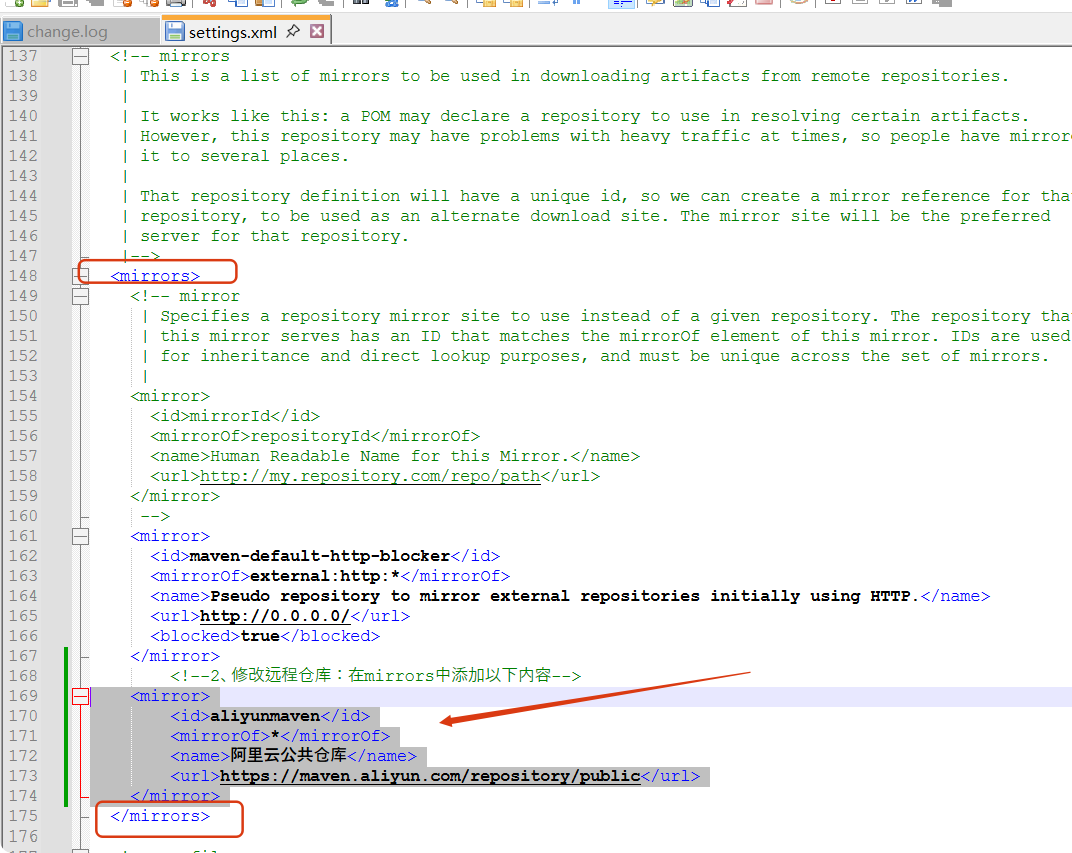The height and width of the screenshot is (853, 1072).
Task: Click the opening <mirrors> tag text
Action: (155, 276)
